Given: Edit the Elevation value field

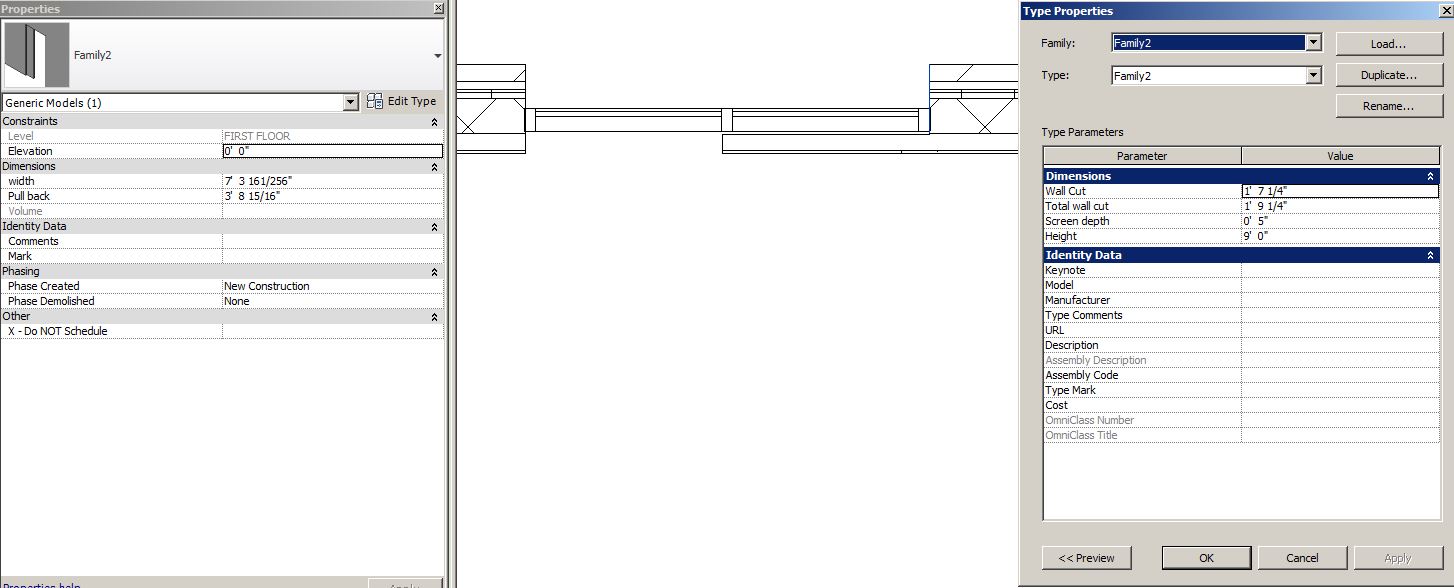Looking at the screenshot, I should (x=332, y=151).
